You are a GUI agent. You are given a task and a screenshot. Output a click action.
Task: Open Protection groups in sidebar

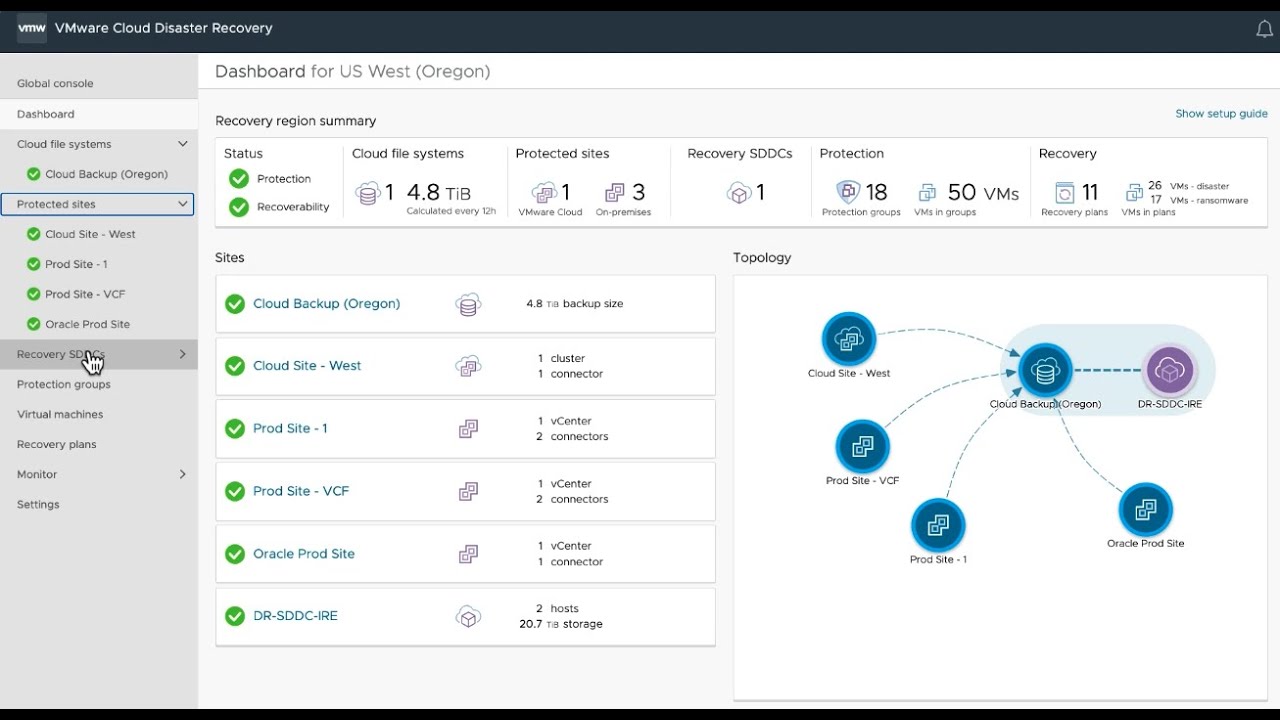click(64, 384)
